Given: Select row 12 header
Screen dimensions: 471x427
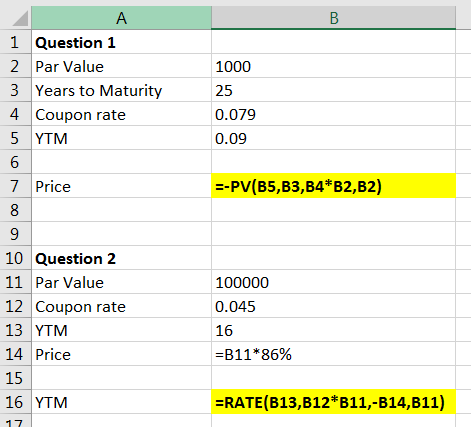Looking at the screenshot, I should [15, 306].
